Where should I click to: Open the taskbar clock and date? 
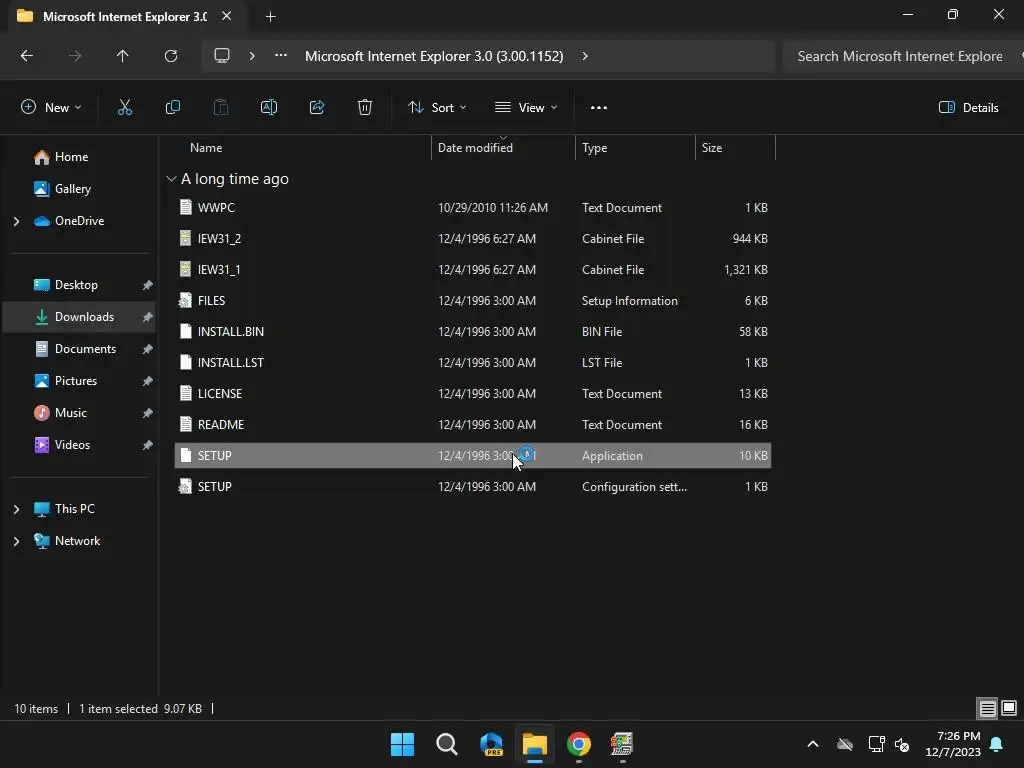tap(953, 744)
